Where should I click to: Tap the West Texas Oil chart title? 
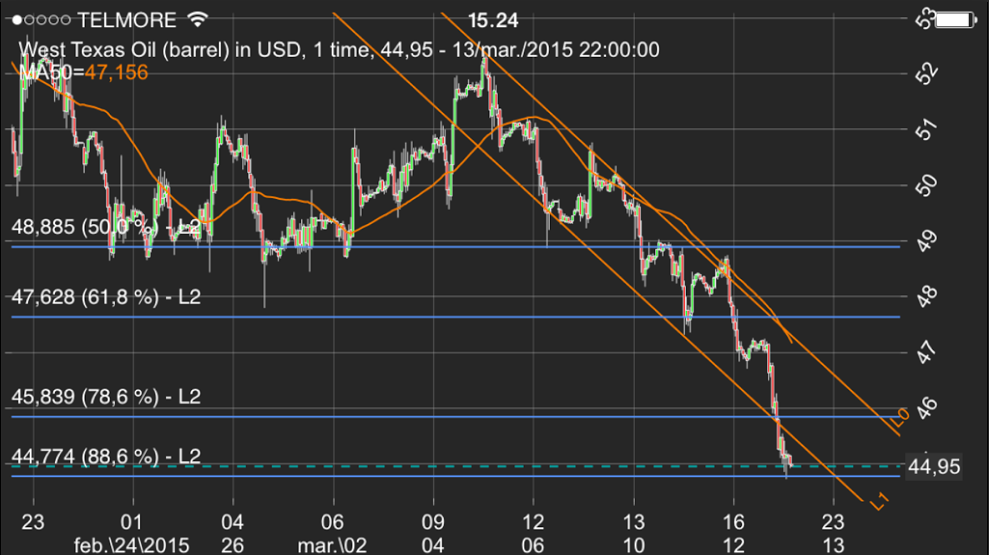coord(339,49)
